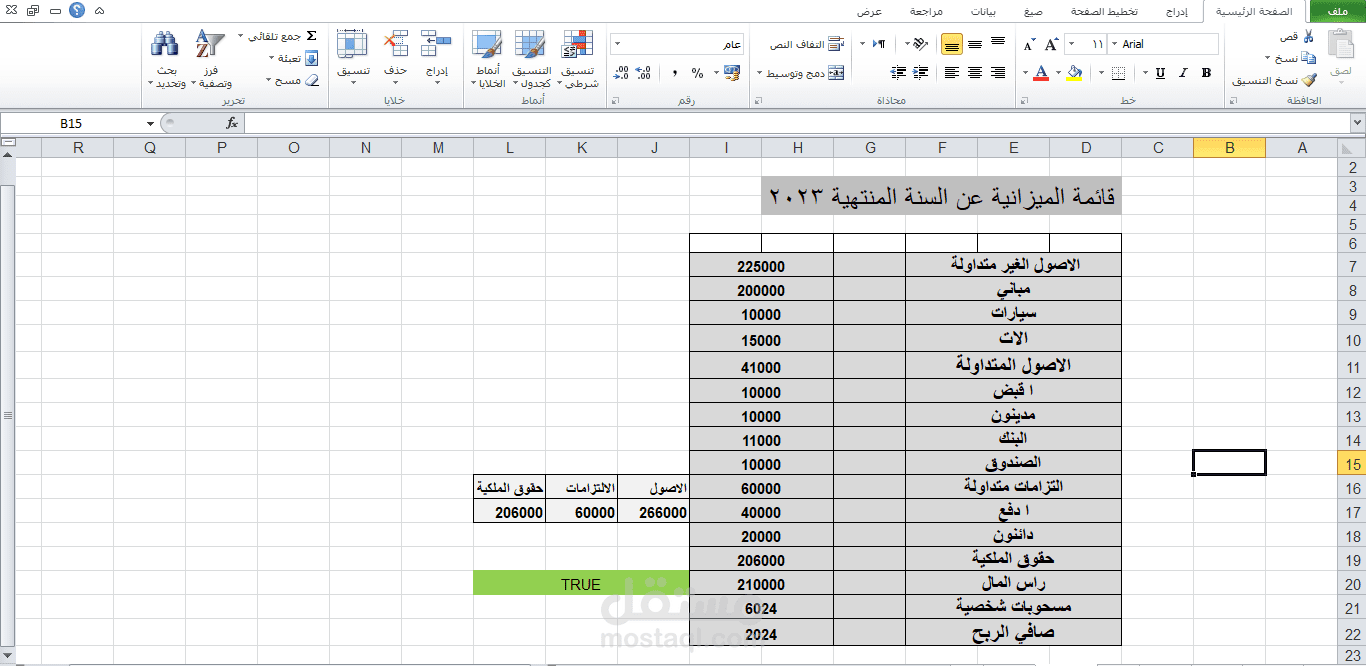This screenshot has height=666, width=1366.
Task: Toggle Center horizontal alignment
Action: (x=974, y=73)
